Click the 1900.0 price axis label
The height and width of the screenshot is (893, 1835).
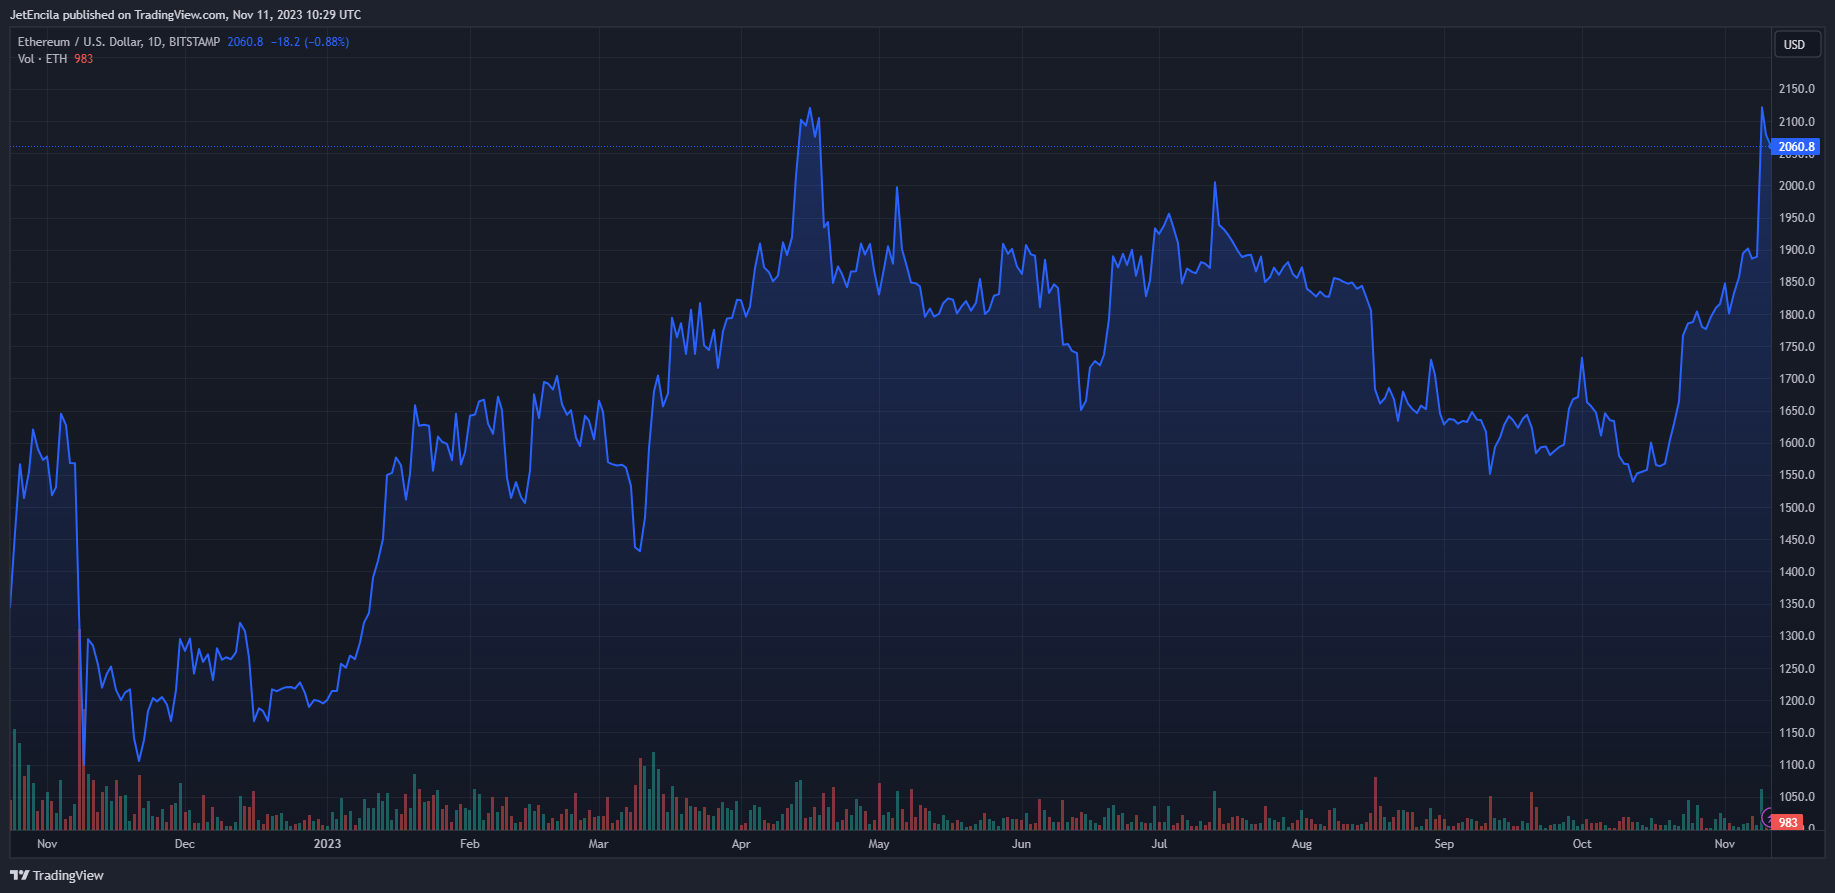pos(1796,250)
